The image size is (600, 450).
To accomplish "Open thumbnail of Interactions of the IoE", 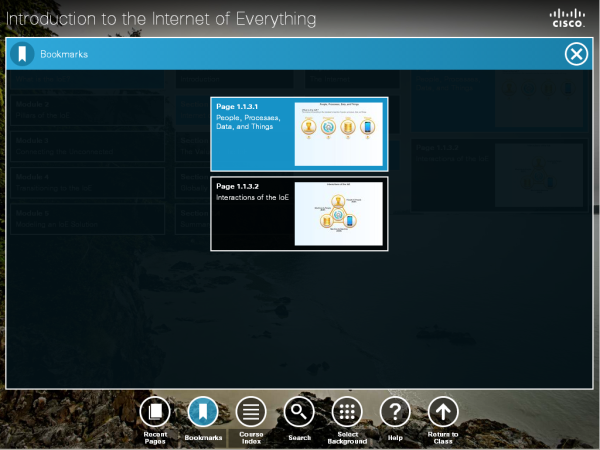I will coord(339,213).
